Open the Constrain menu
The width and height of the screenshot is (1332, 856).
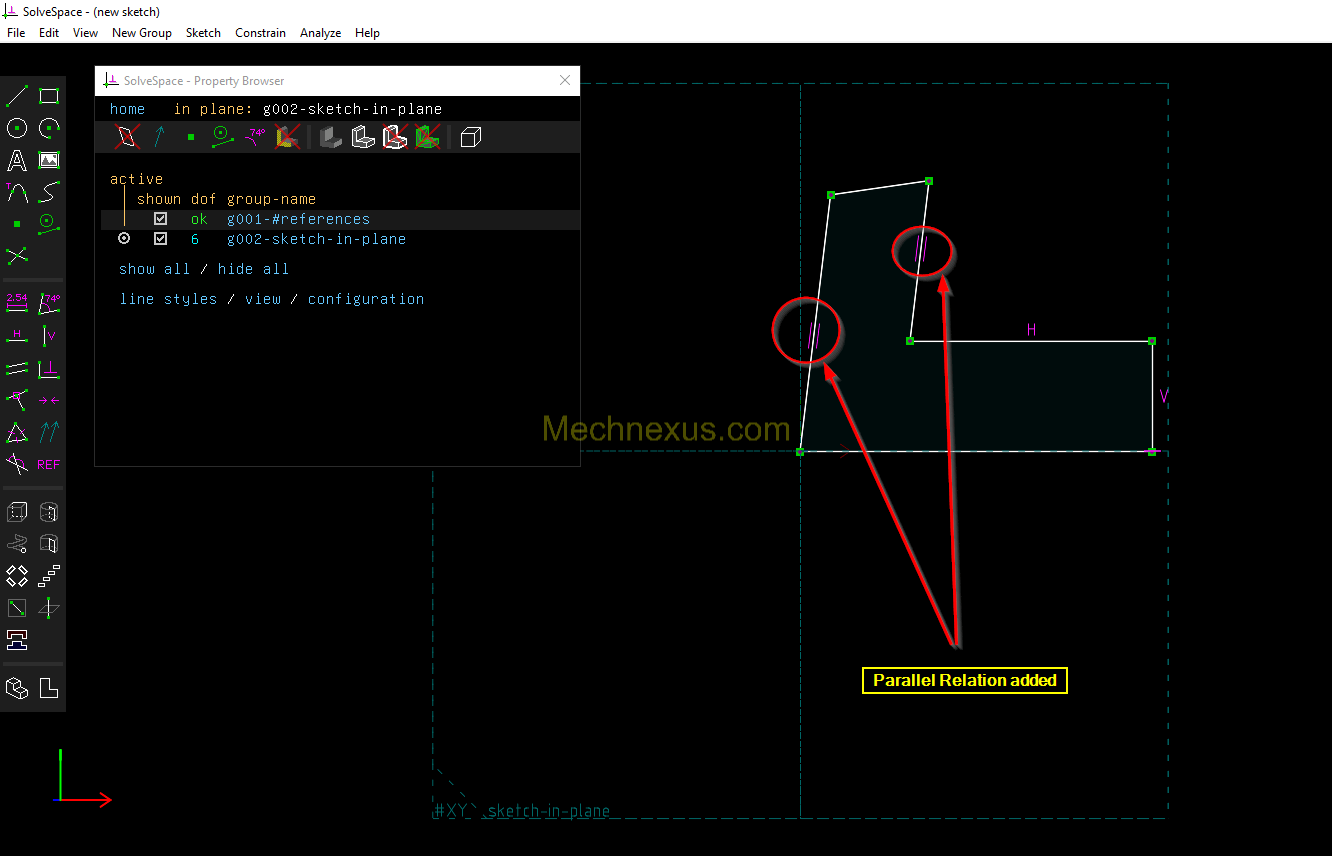(260, 33)
